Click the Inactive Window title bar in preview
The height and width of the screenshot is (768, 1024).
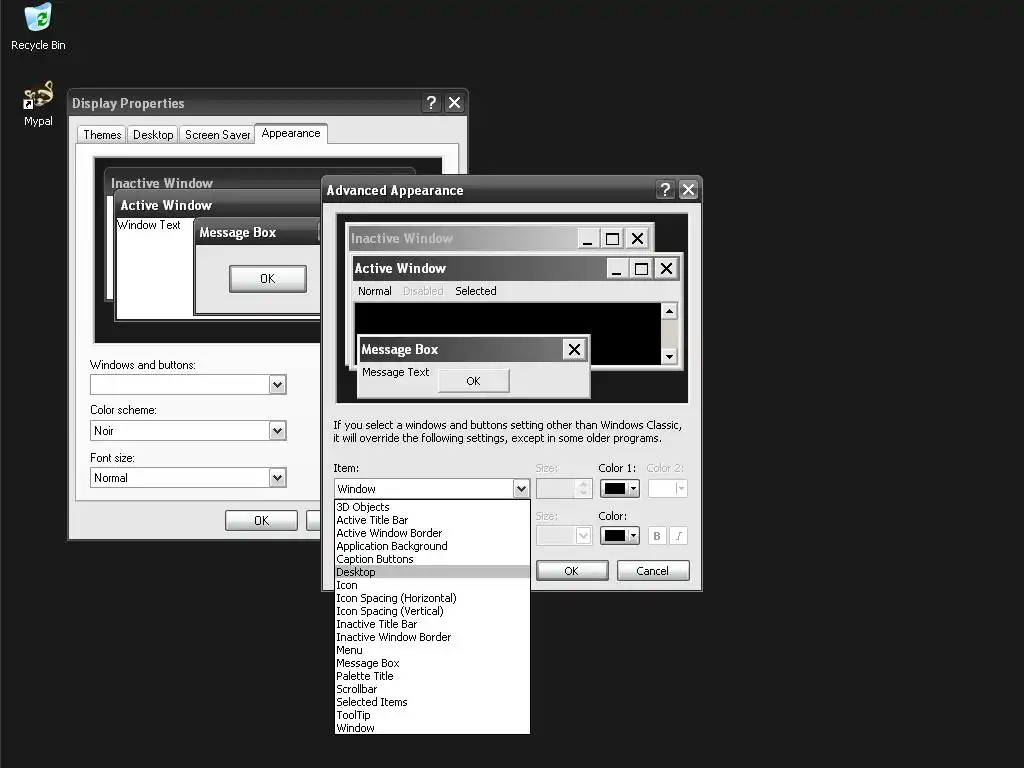click(499, 238)
